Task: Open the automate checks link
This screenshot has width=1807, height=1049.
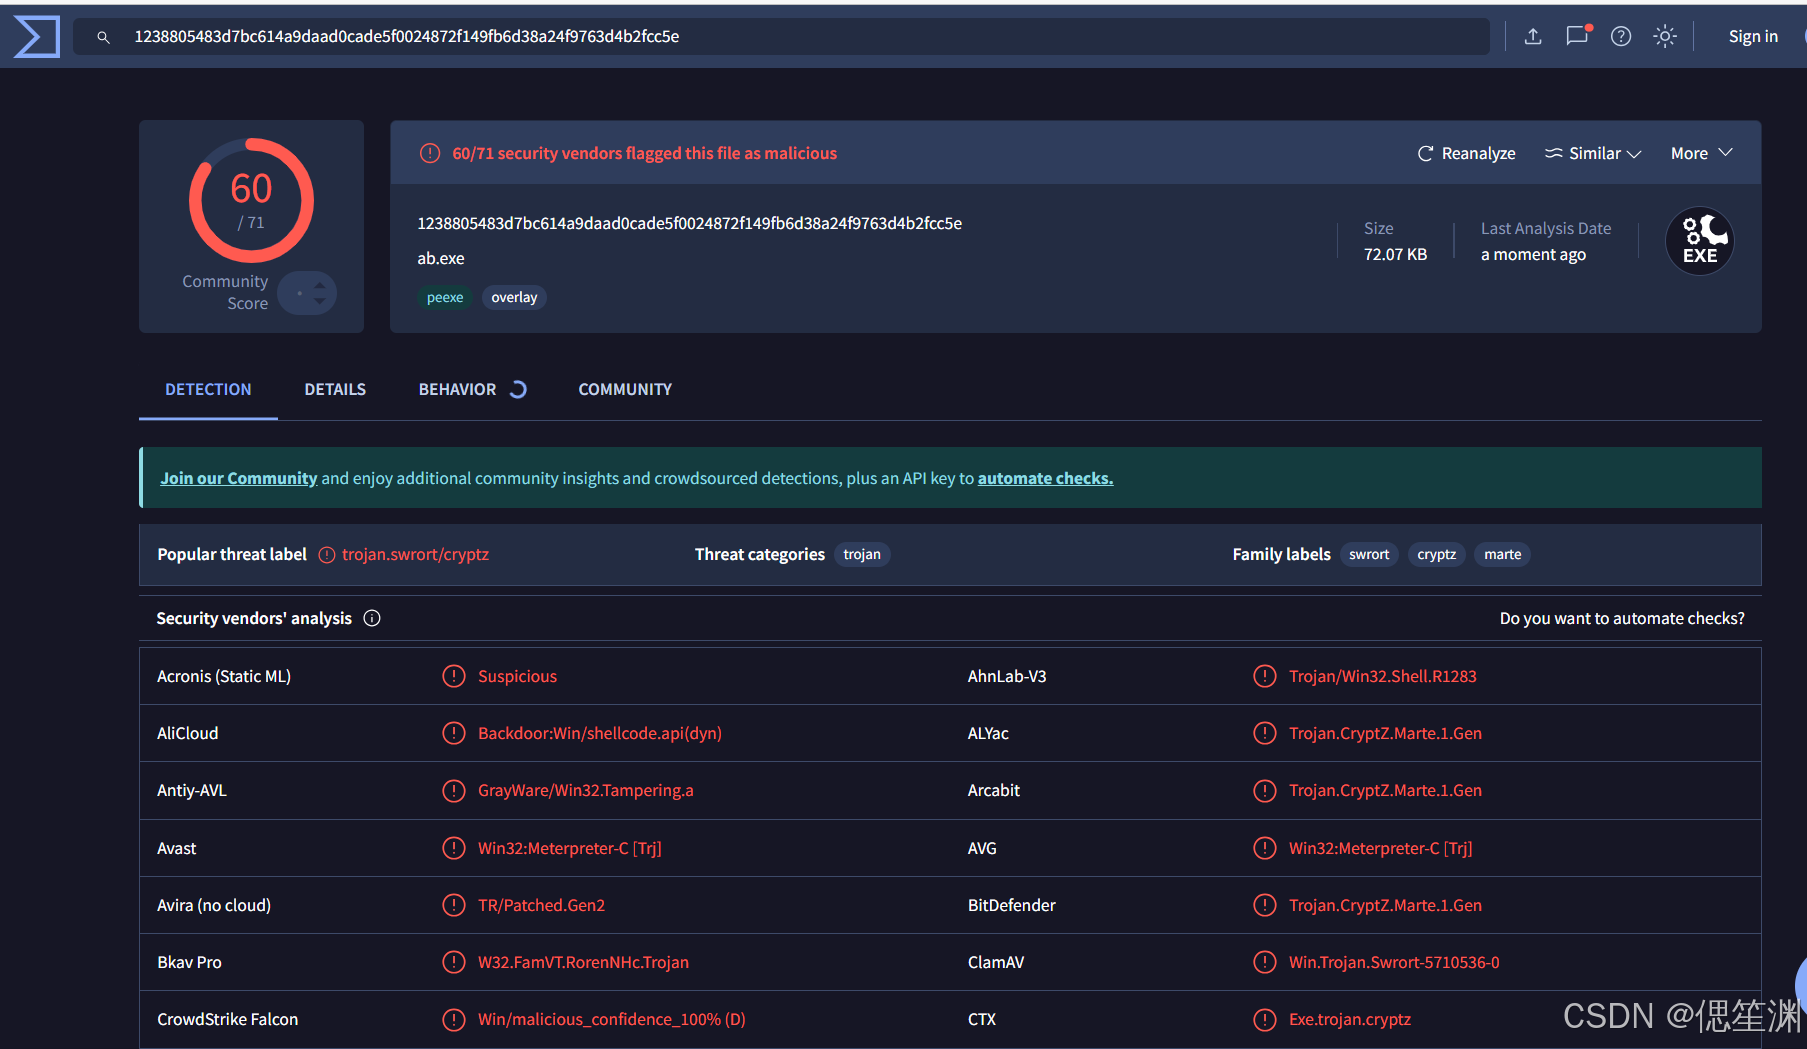Action: pyautogui.click(x=1045, y=478)
